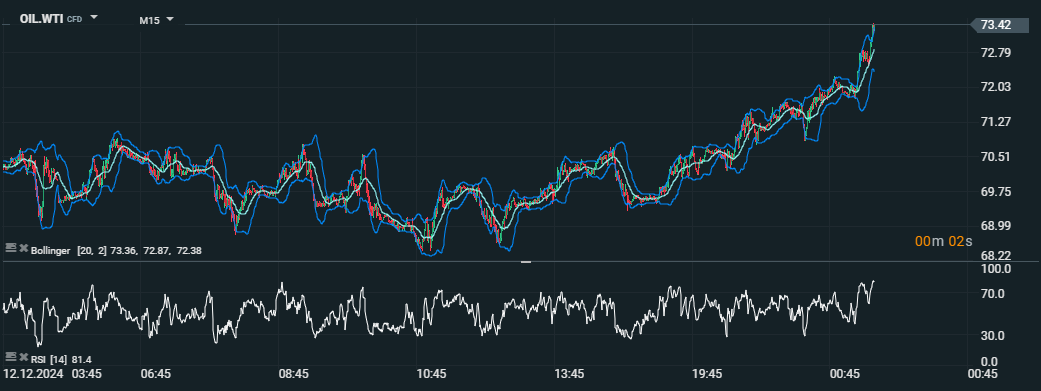The image size is (1041, 391).
Task: Open the OIL.WTI symbol dropdown
Action: [x=94, y=17]
